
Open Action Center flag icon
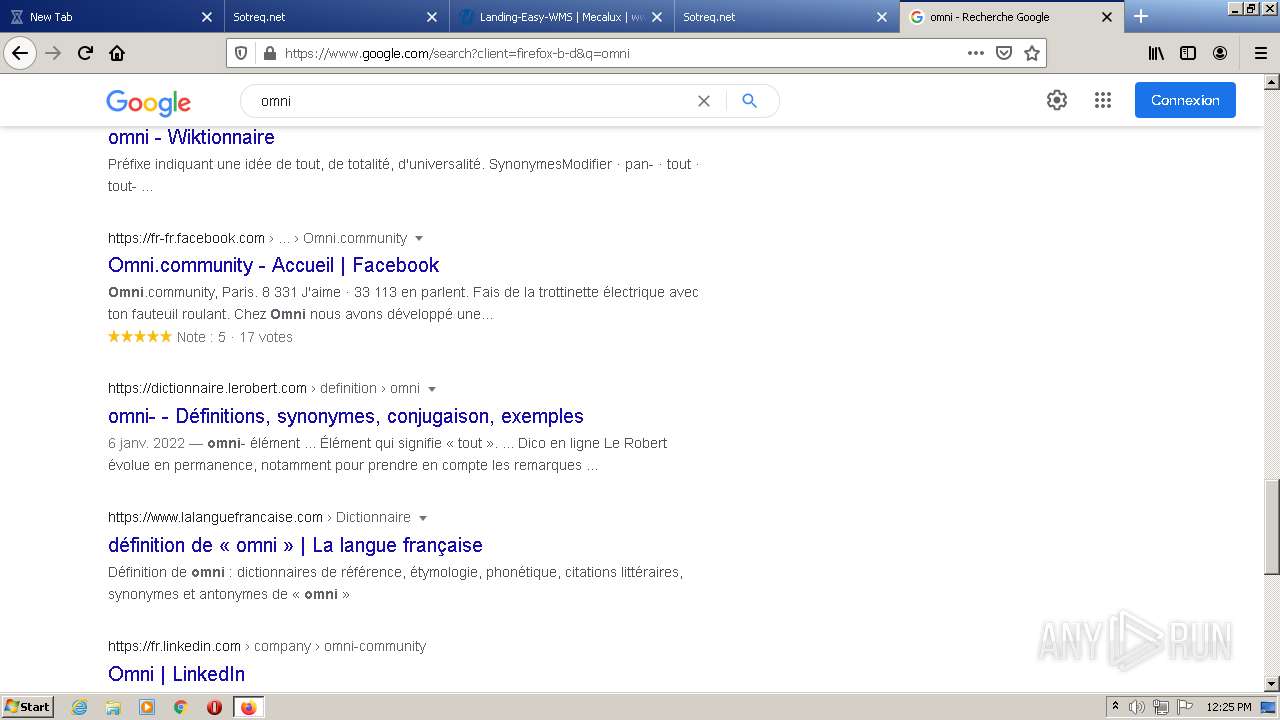click(1185, 707)
